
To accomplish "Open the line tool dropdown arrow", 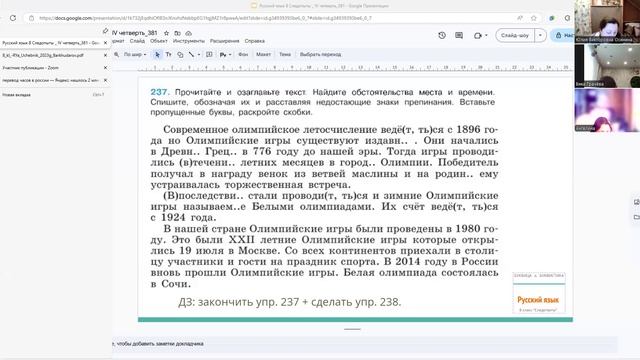I will [199, 54].
